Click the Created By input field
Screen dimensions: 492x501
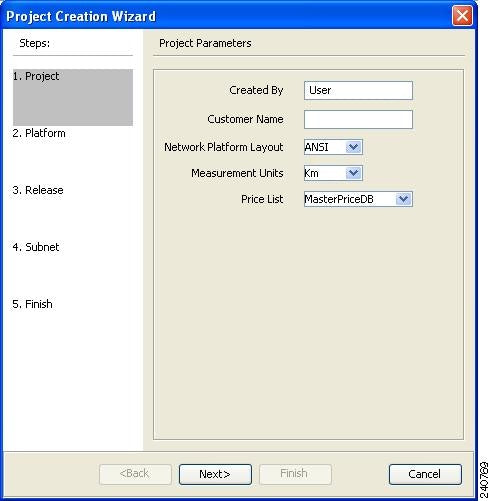coord(358,90)
